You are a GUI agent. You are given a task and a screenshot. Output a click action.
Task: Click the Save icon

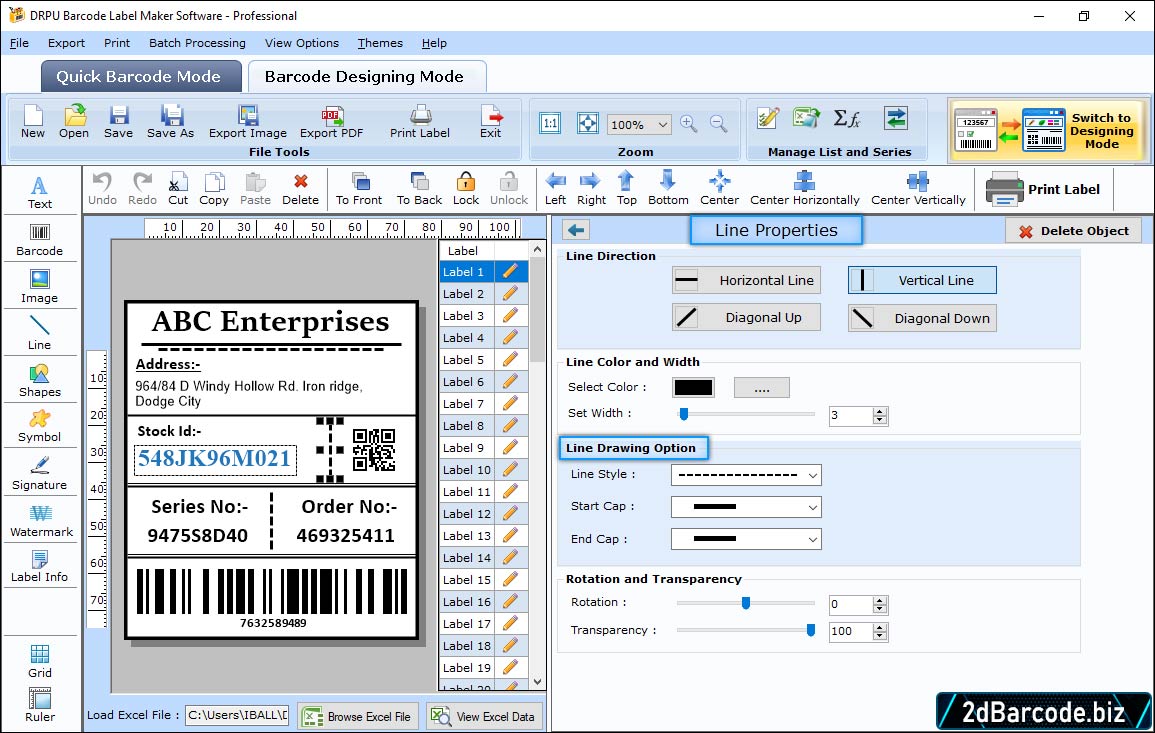(119, 122)
